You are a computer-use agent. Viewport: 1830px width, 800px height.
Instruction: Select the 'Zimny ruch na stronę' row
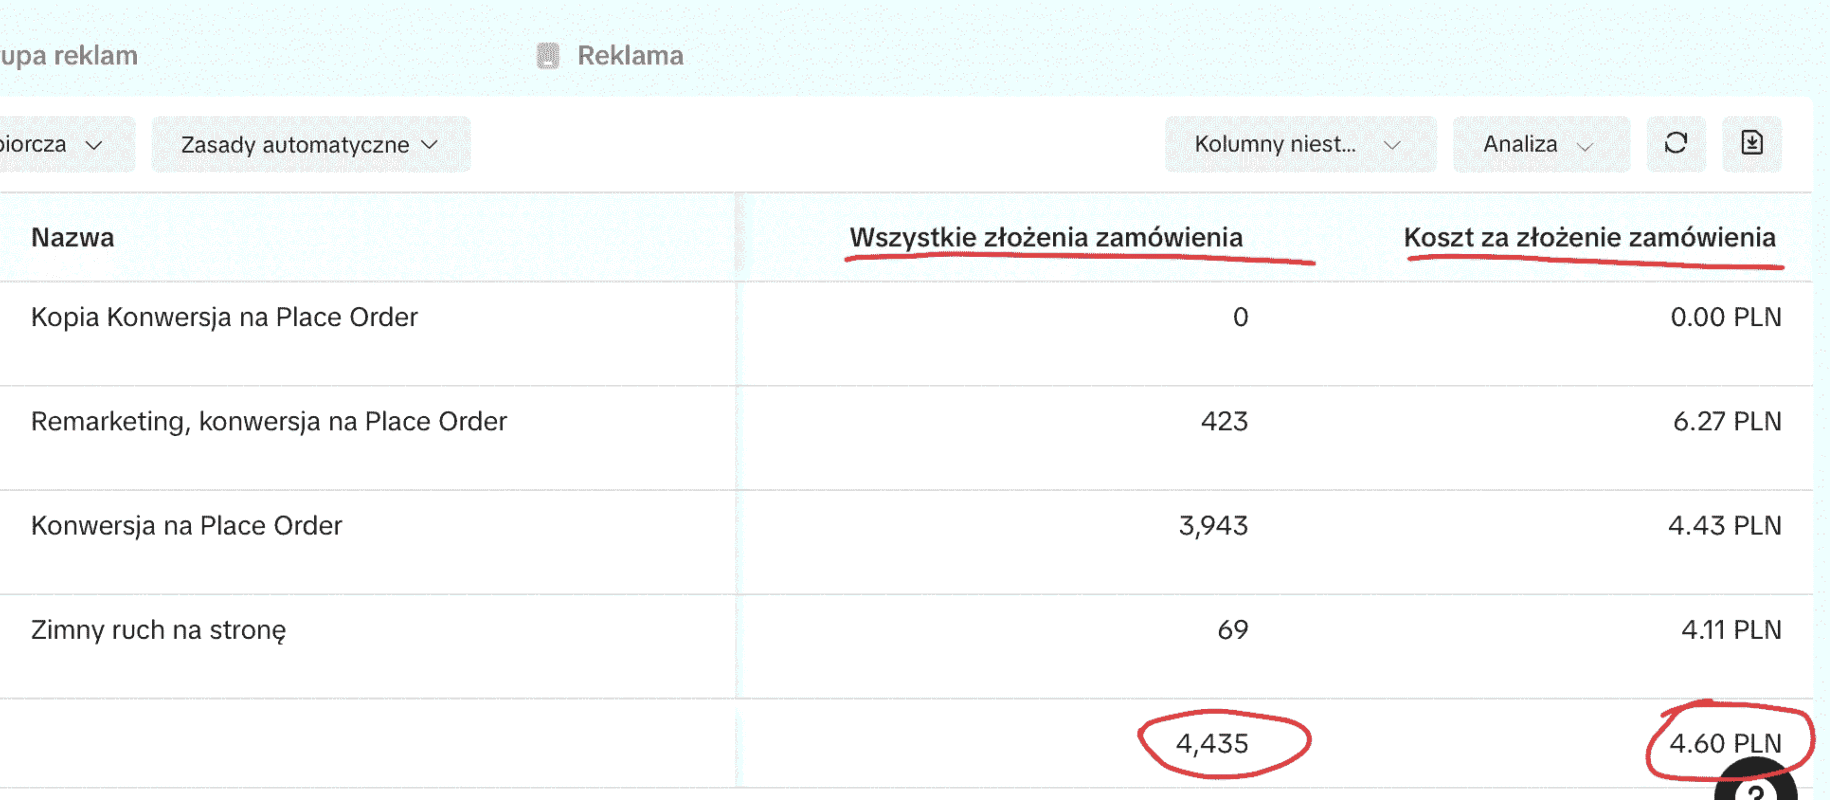[x=160, y=629]
